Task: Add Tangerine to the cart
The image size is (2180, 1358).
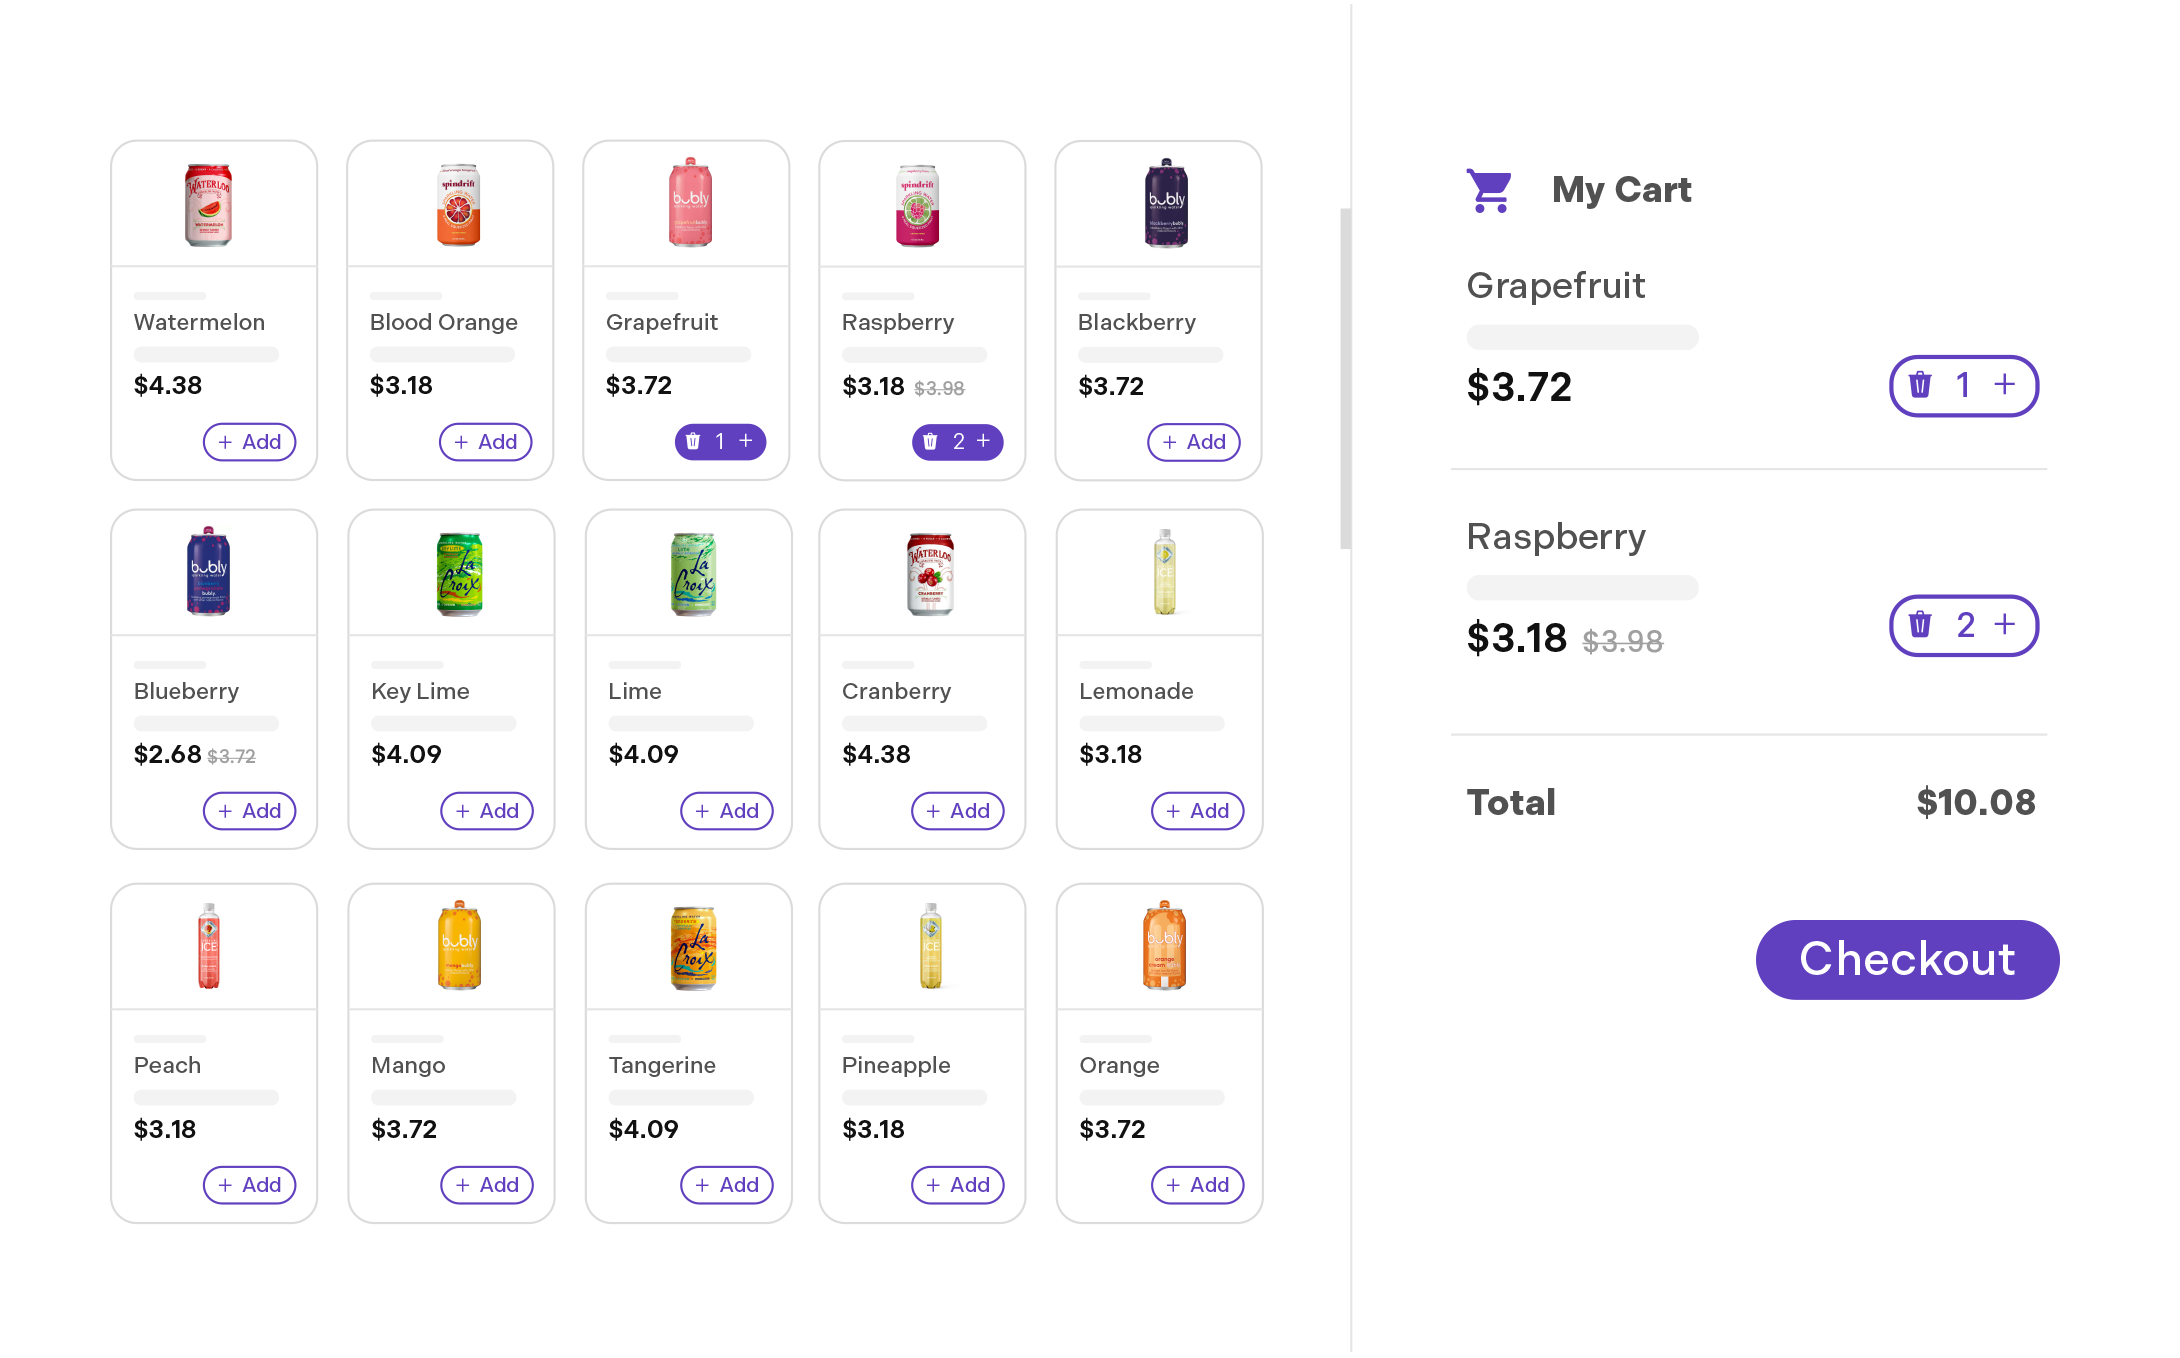Action: click(x=727, y=1185)
